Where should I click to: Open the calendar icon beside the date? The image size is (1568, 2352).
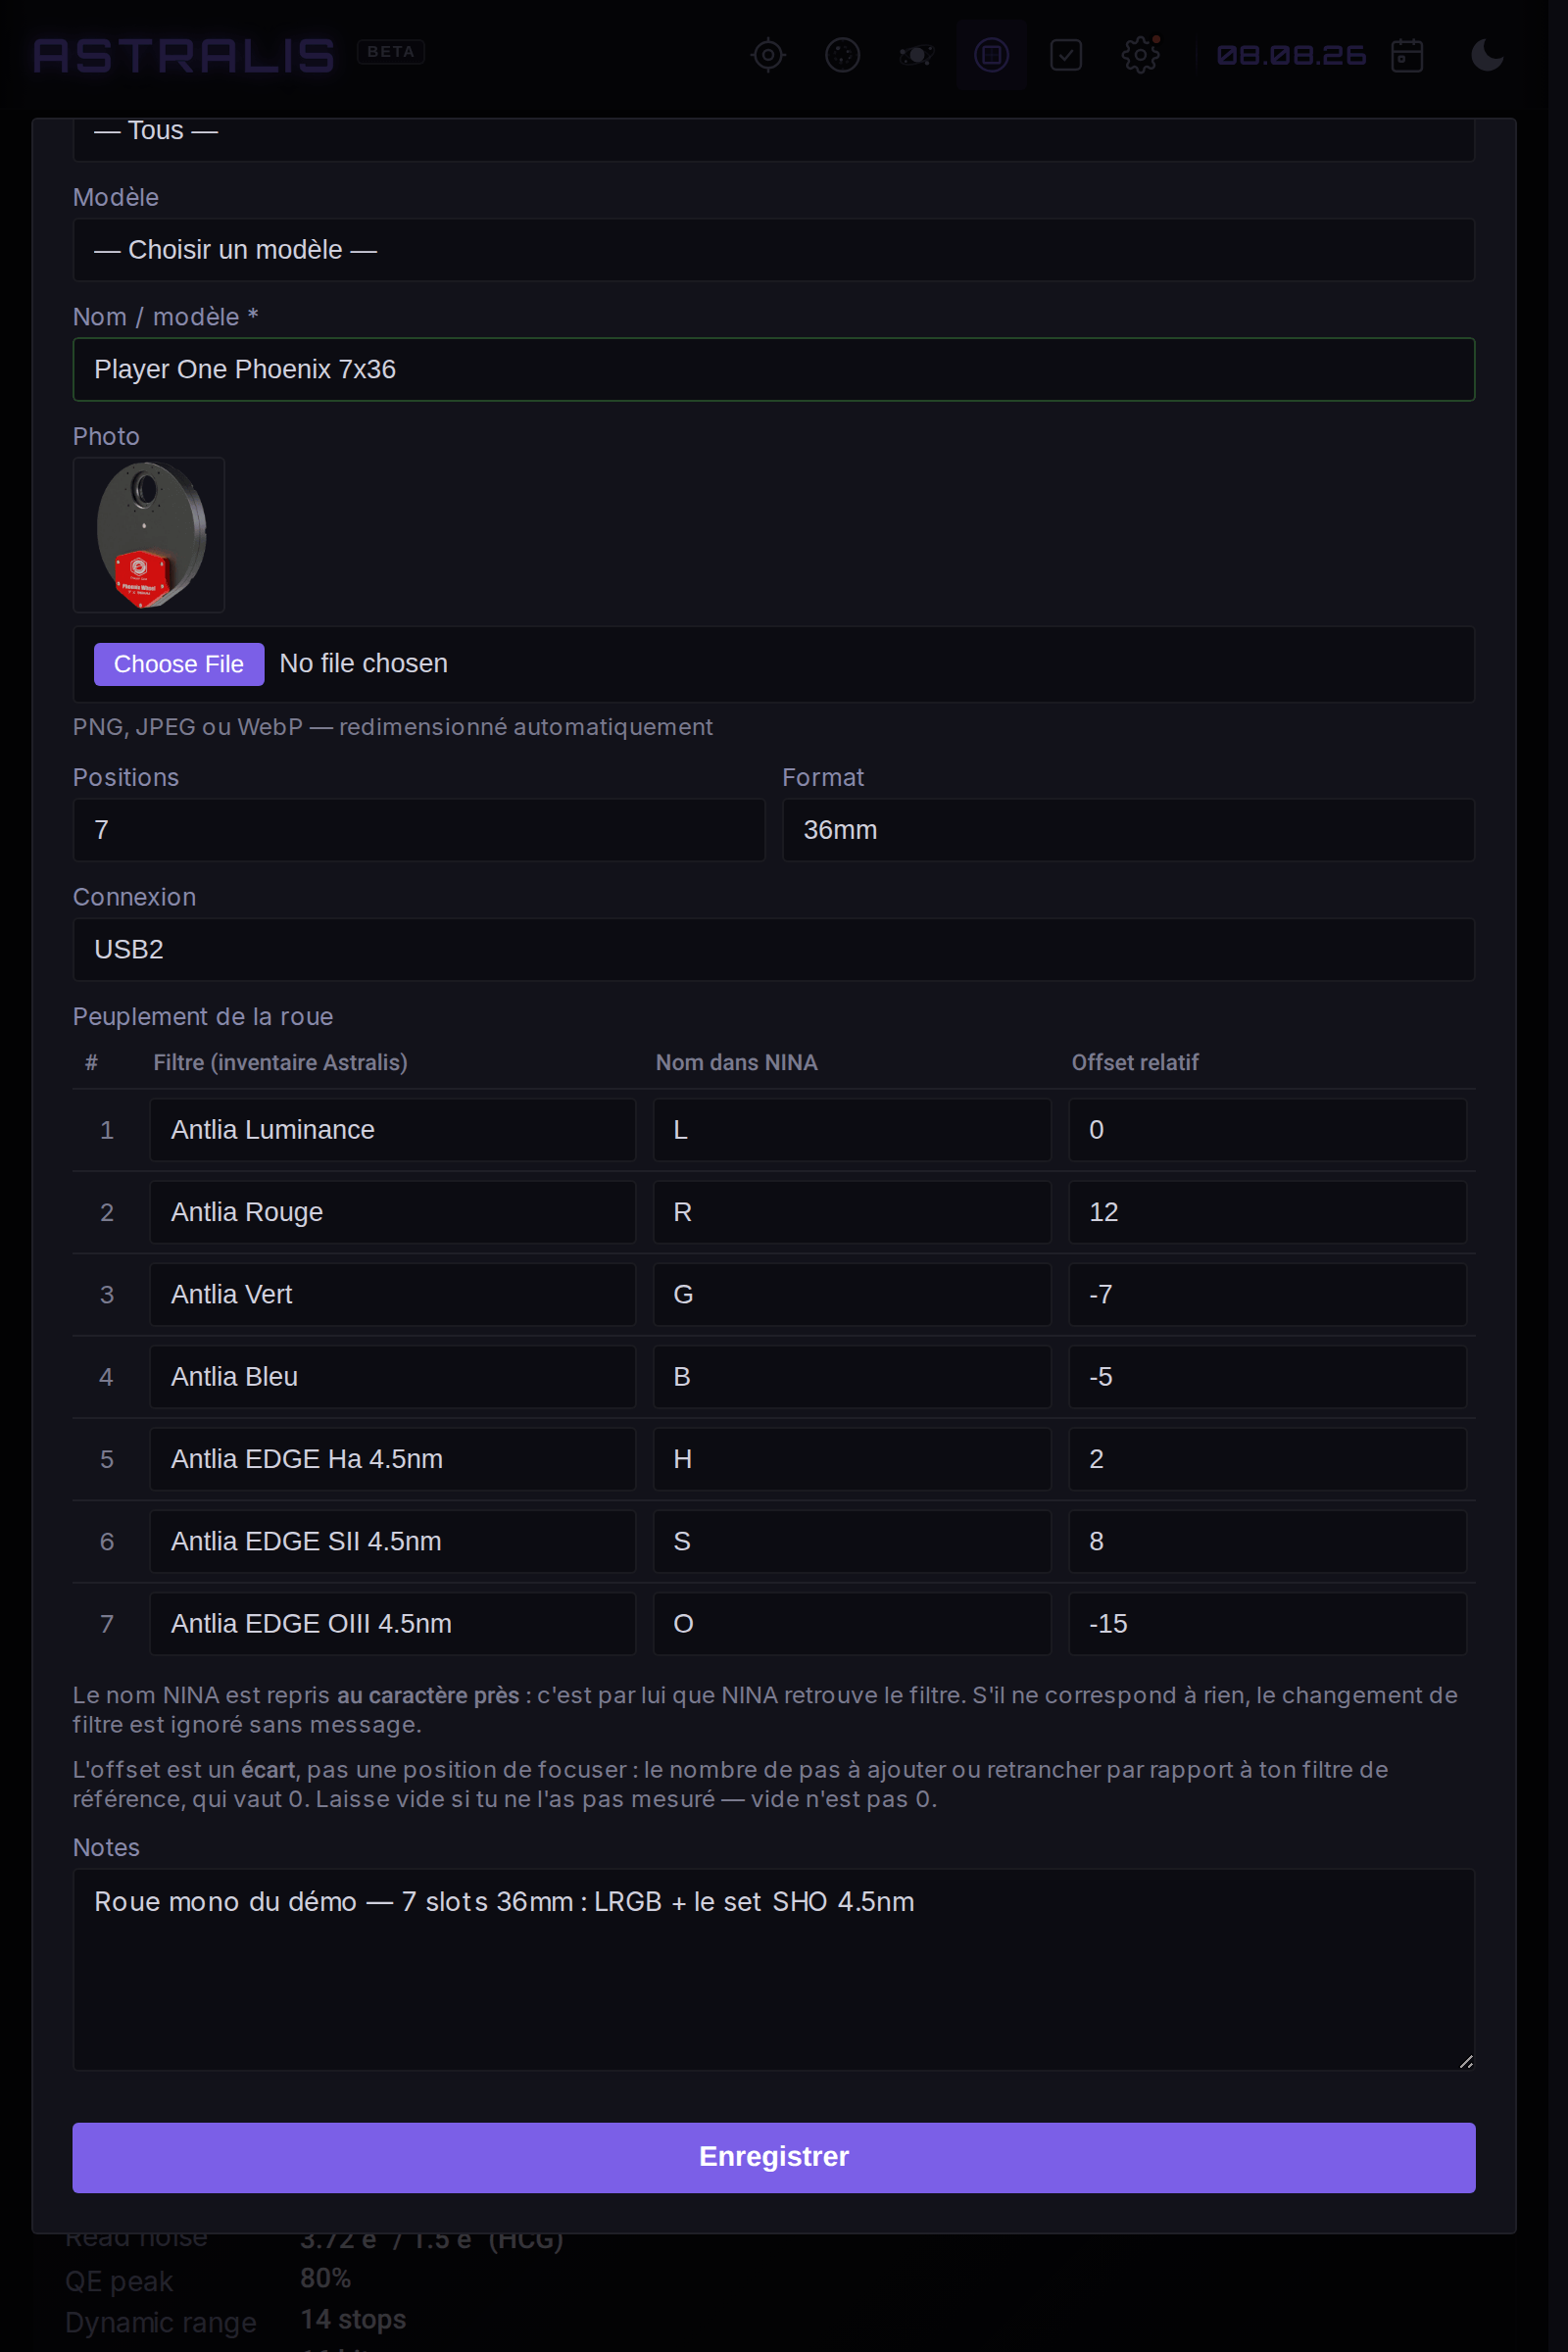click(x=1407, y=55)
